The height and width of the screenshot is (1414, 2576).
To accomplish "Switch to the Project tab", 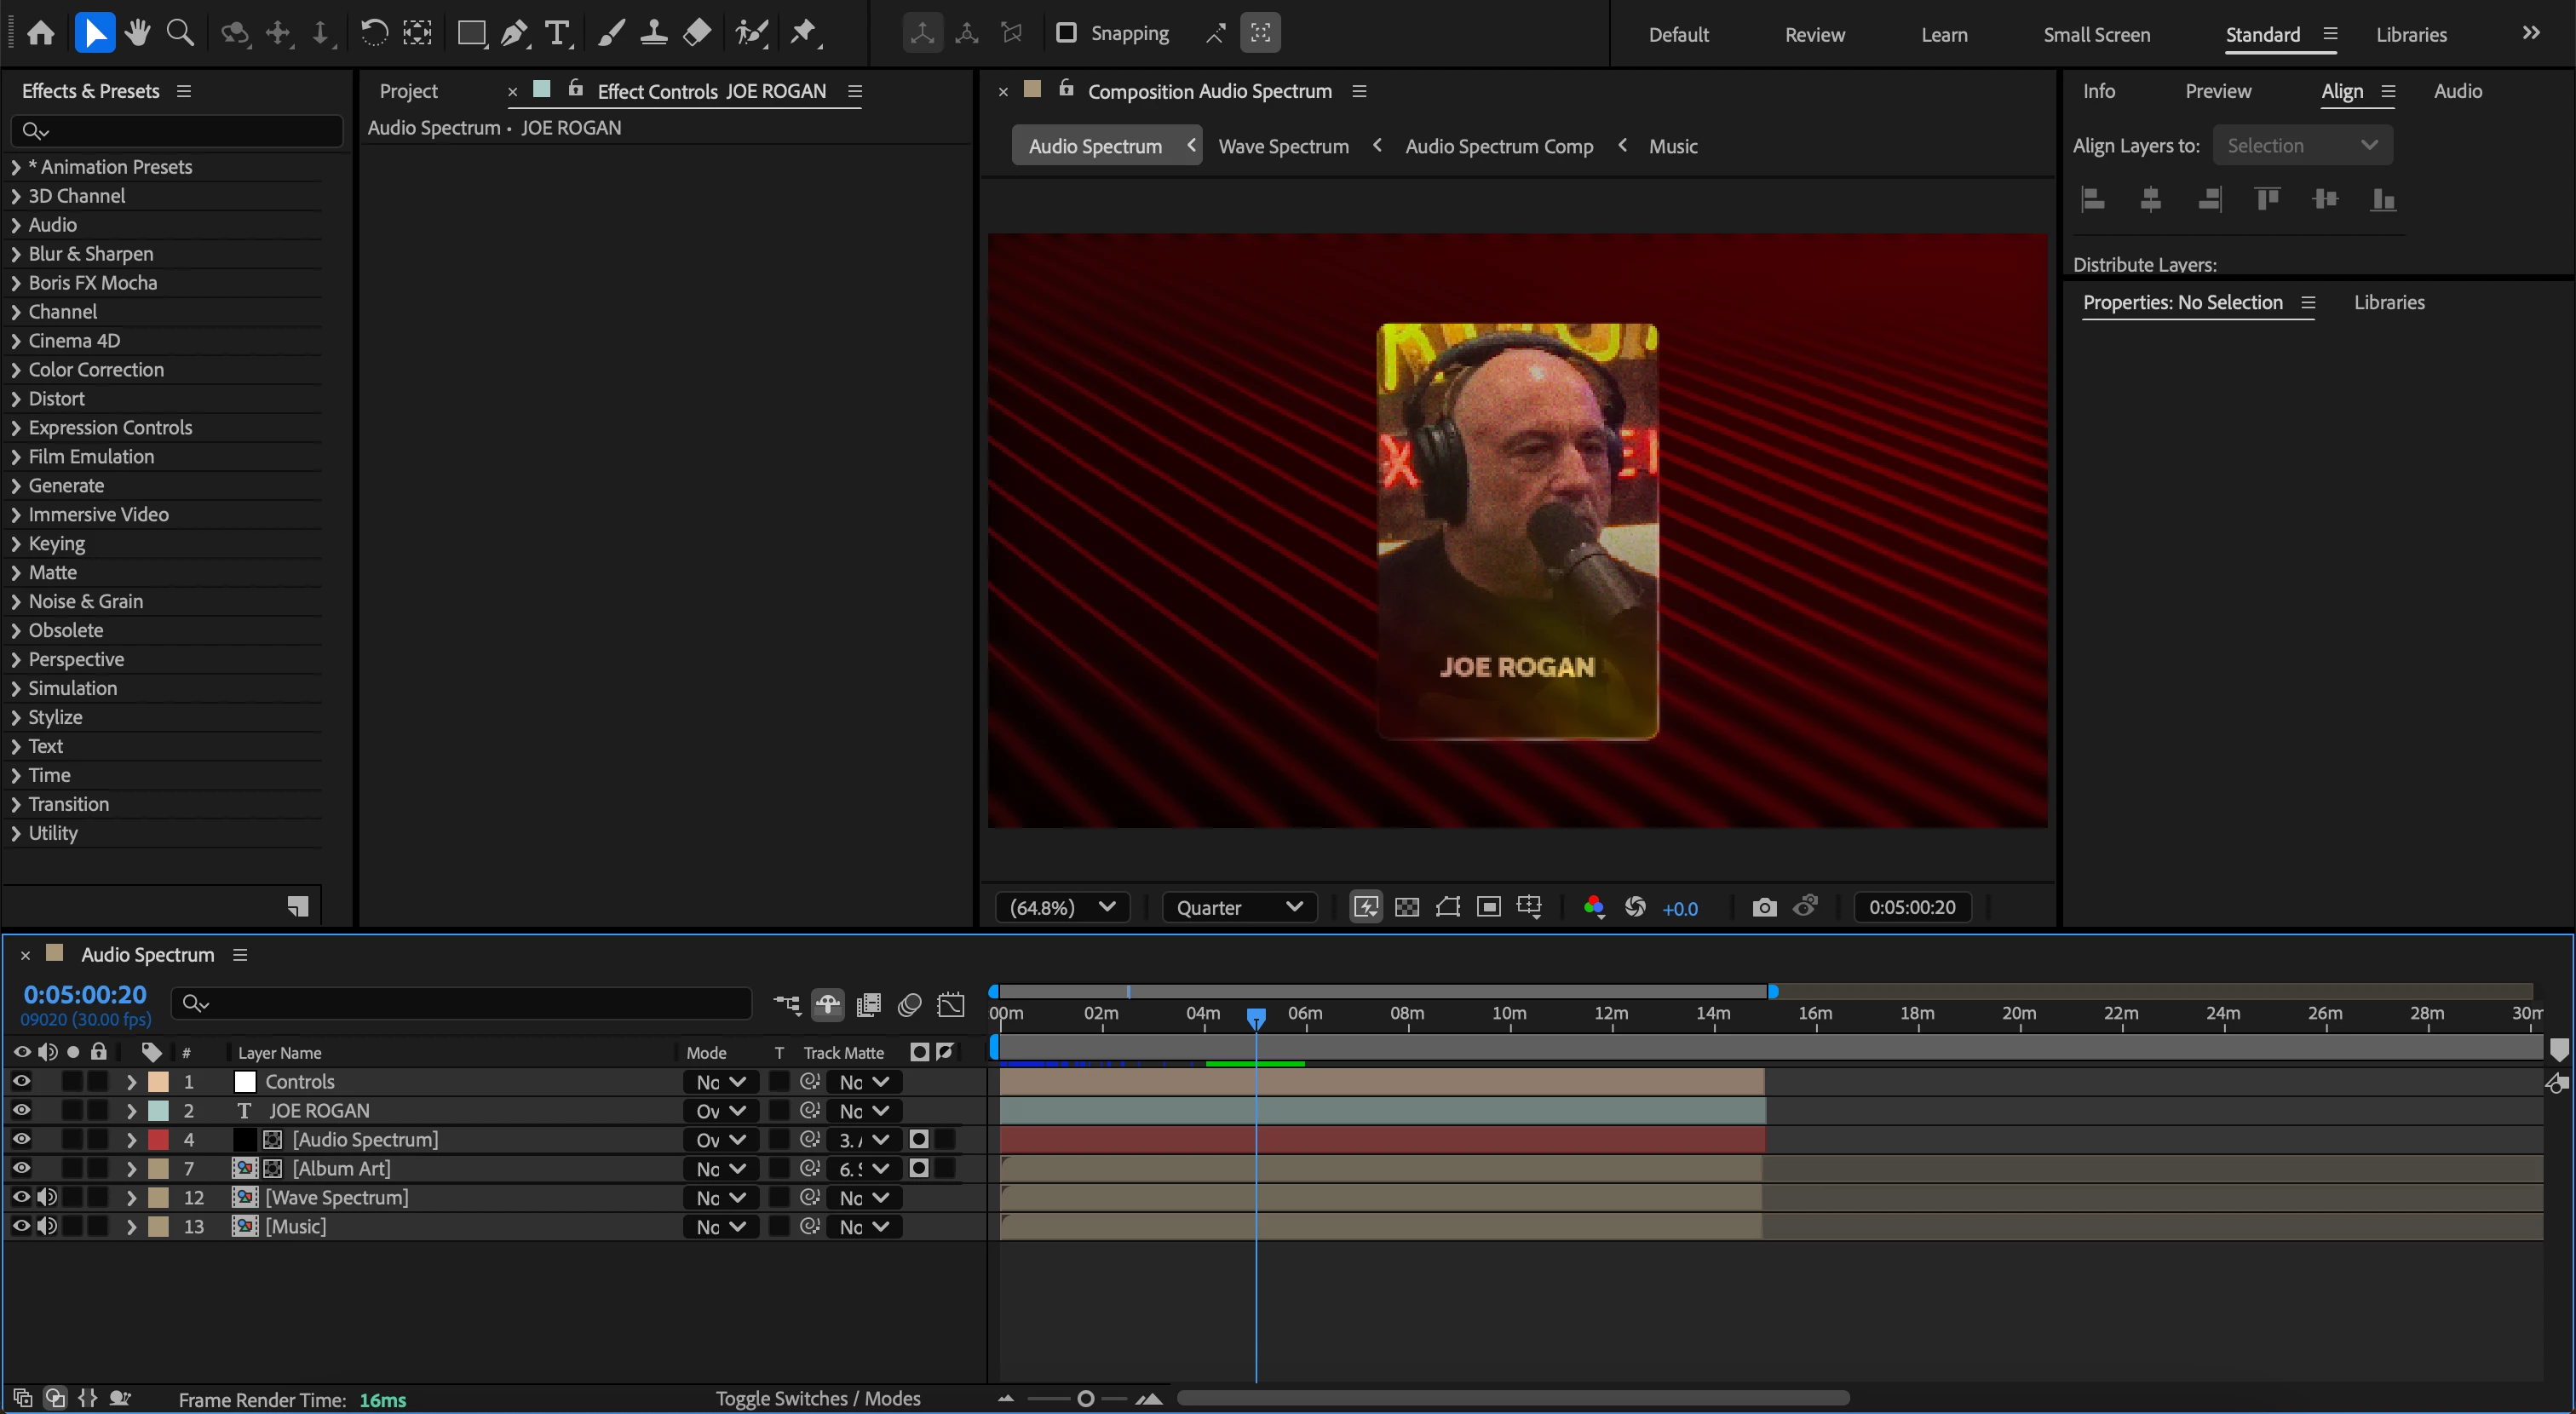I will (x=408, y=91).
